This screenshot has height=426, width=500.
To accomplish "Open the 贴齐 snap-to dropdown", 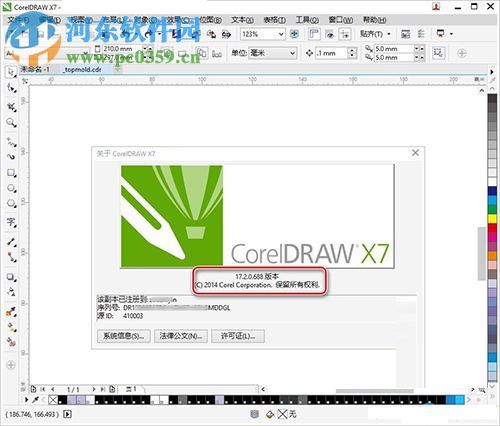I will pyautogui.click(x=375, y=34).
